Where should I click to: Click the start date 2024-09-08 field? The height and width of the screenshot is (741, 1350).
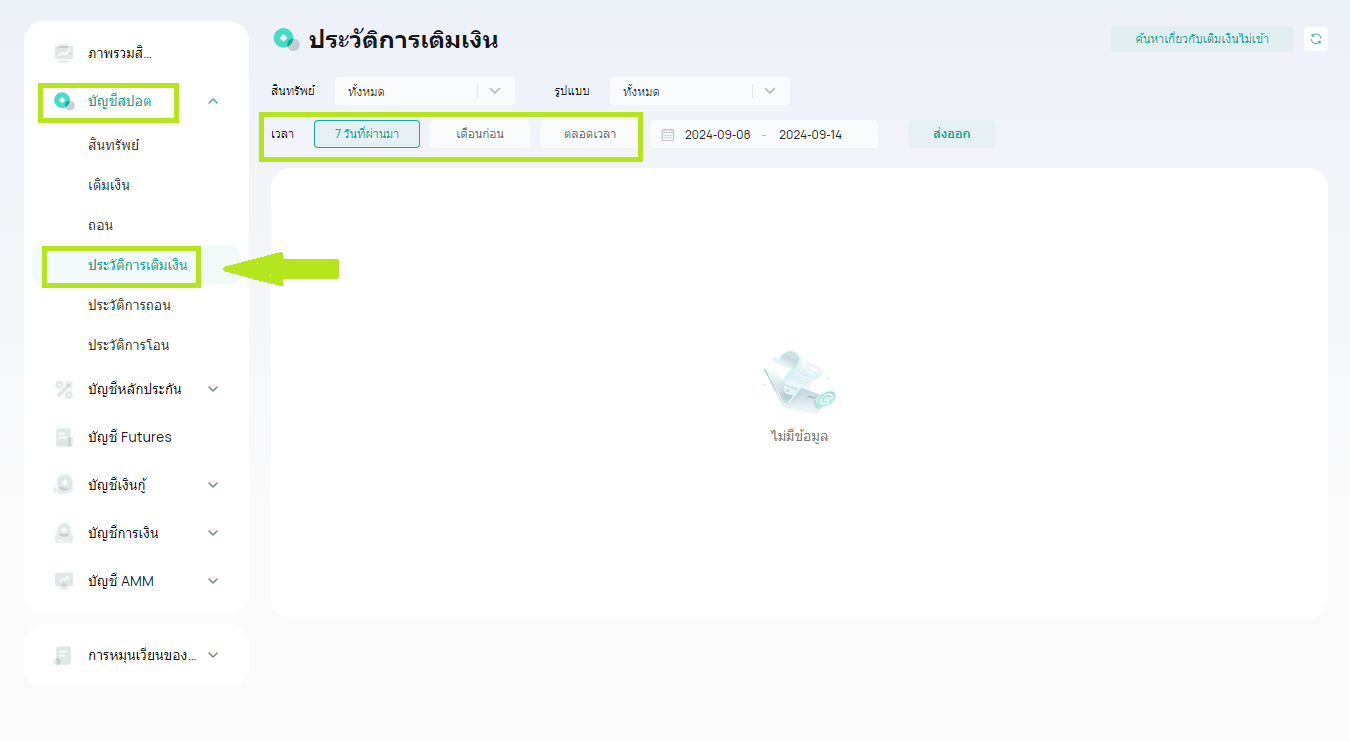coord(717,134)
